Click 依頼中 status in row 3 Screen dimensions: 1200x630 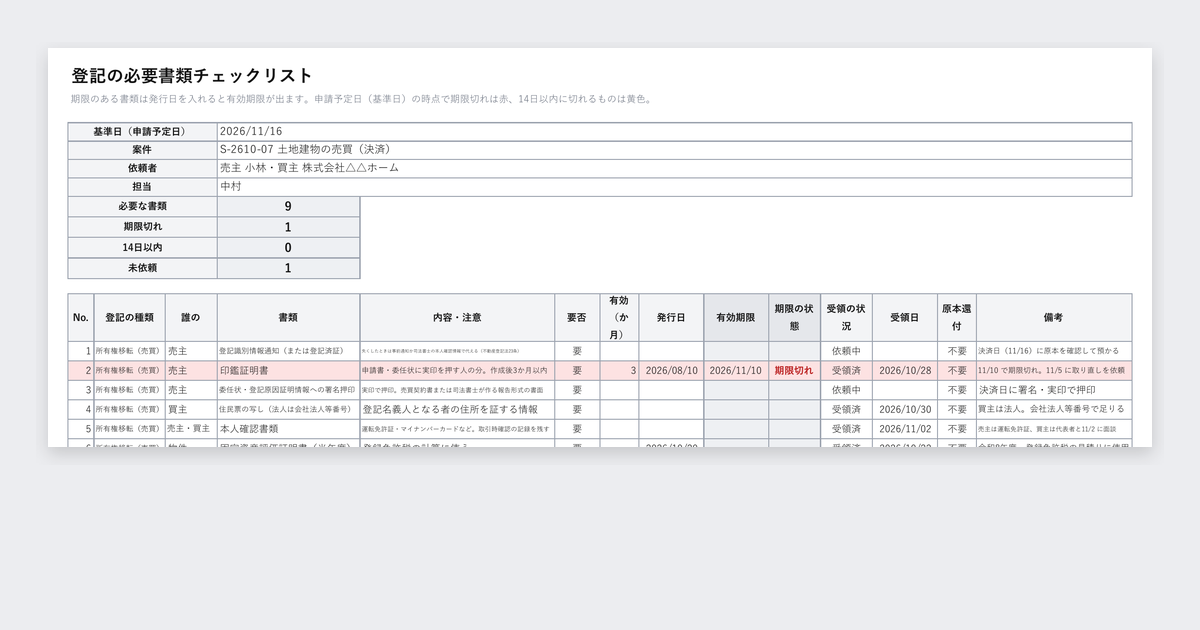(x=846, y=390)
